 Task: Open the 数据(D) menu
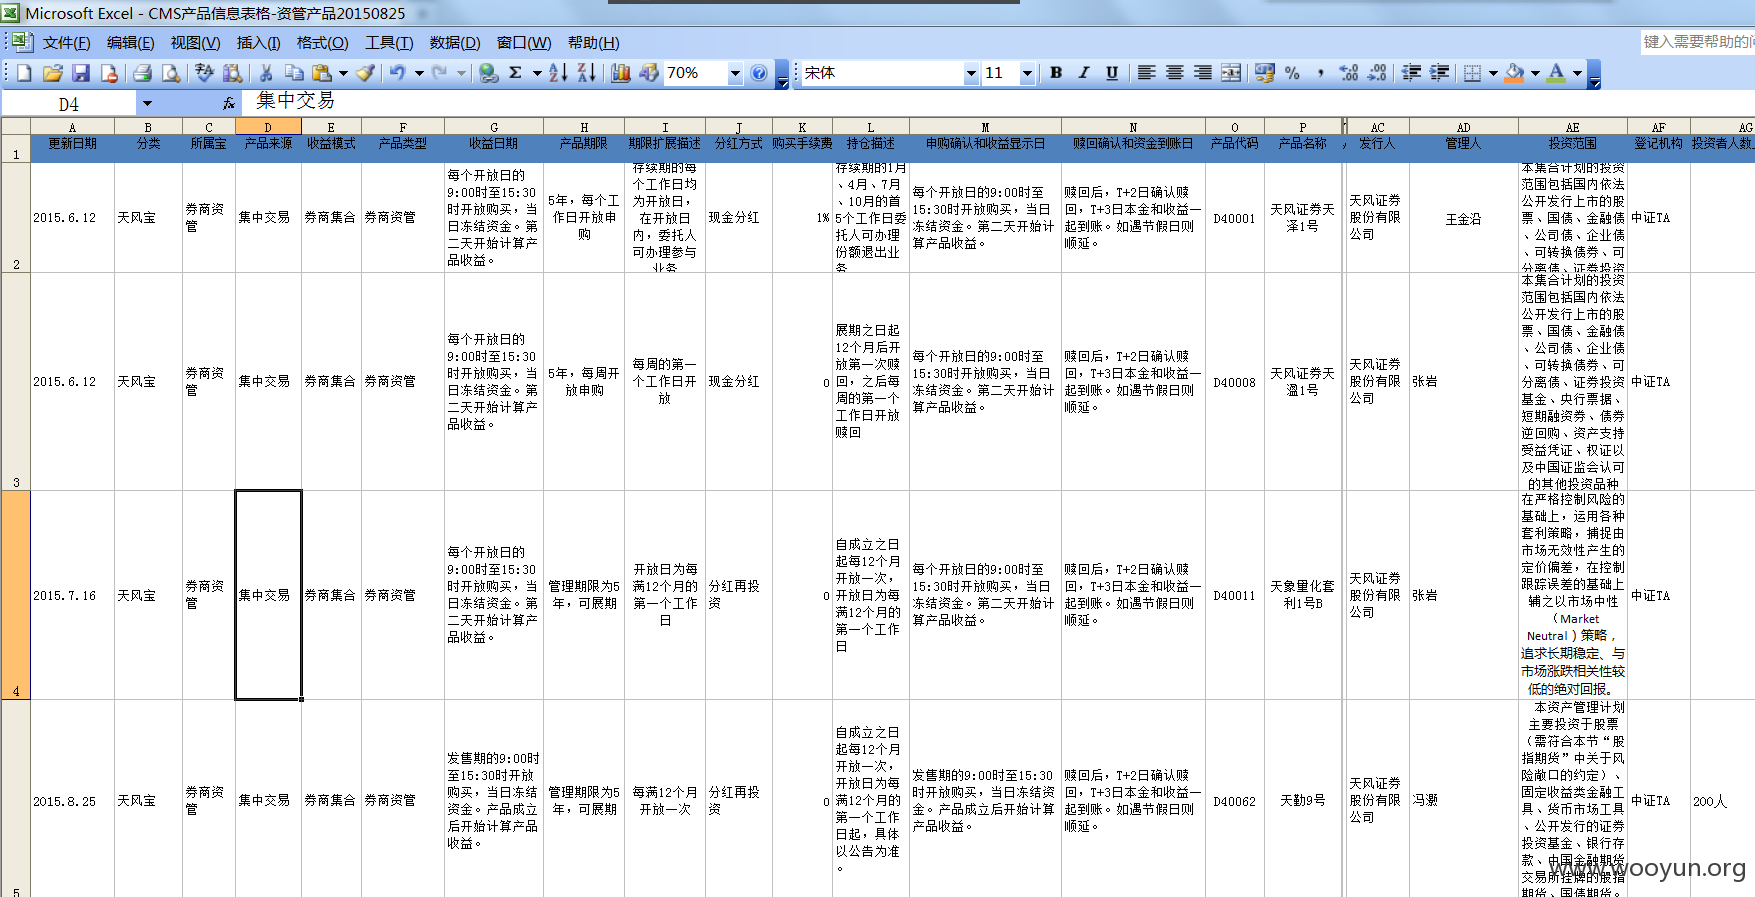[x=455, y=42]
